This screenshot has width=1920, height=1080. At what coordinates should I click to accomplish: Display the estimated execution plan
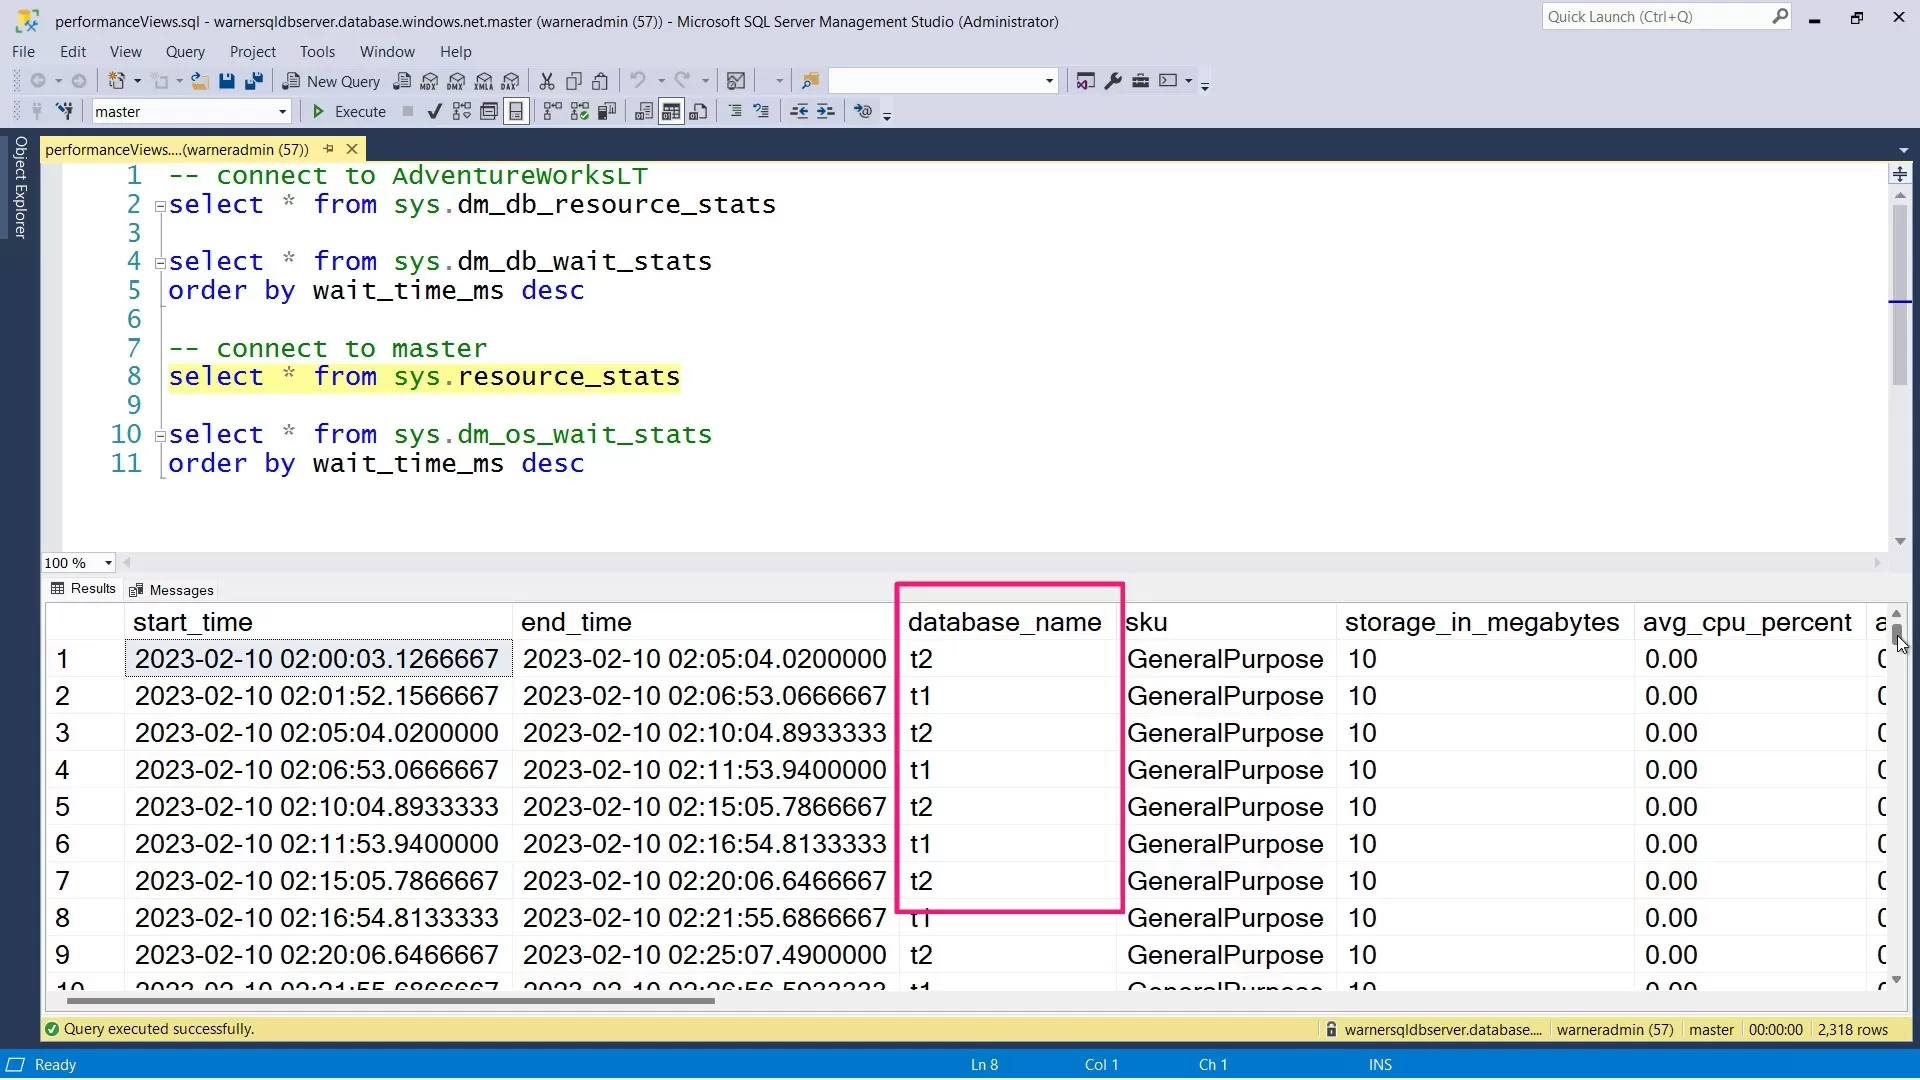point(461,111)
